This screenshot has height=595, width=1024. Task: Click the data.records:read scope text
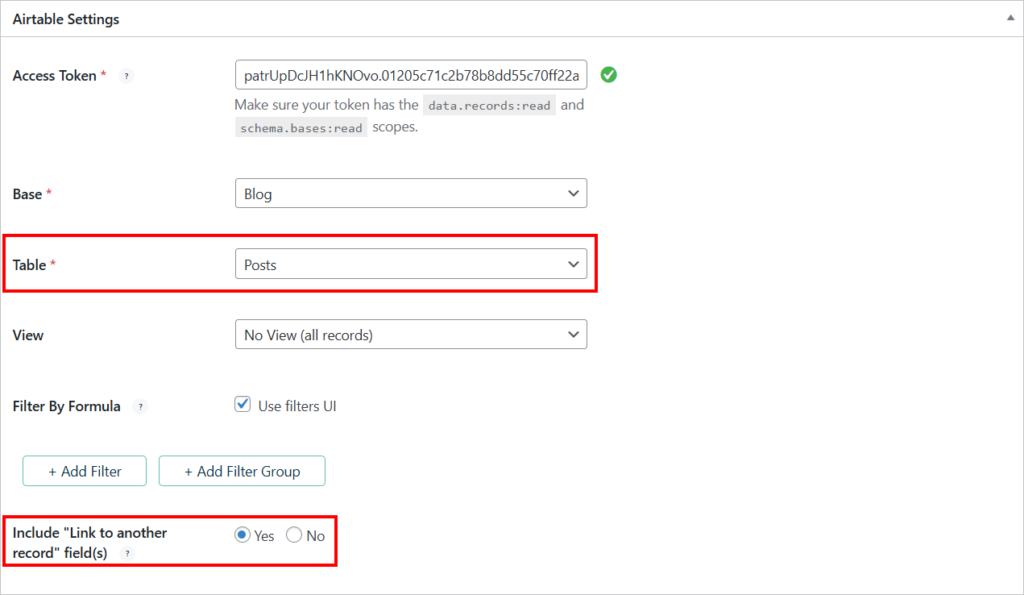(489, 105)
